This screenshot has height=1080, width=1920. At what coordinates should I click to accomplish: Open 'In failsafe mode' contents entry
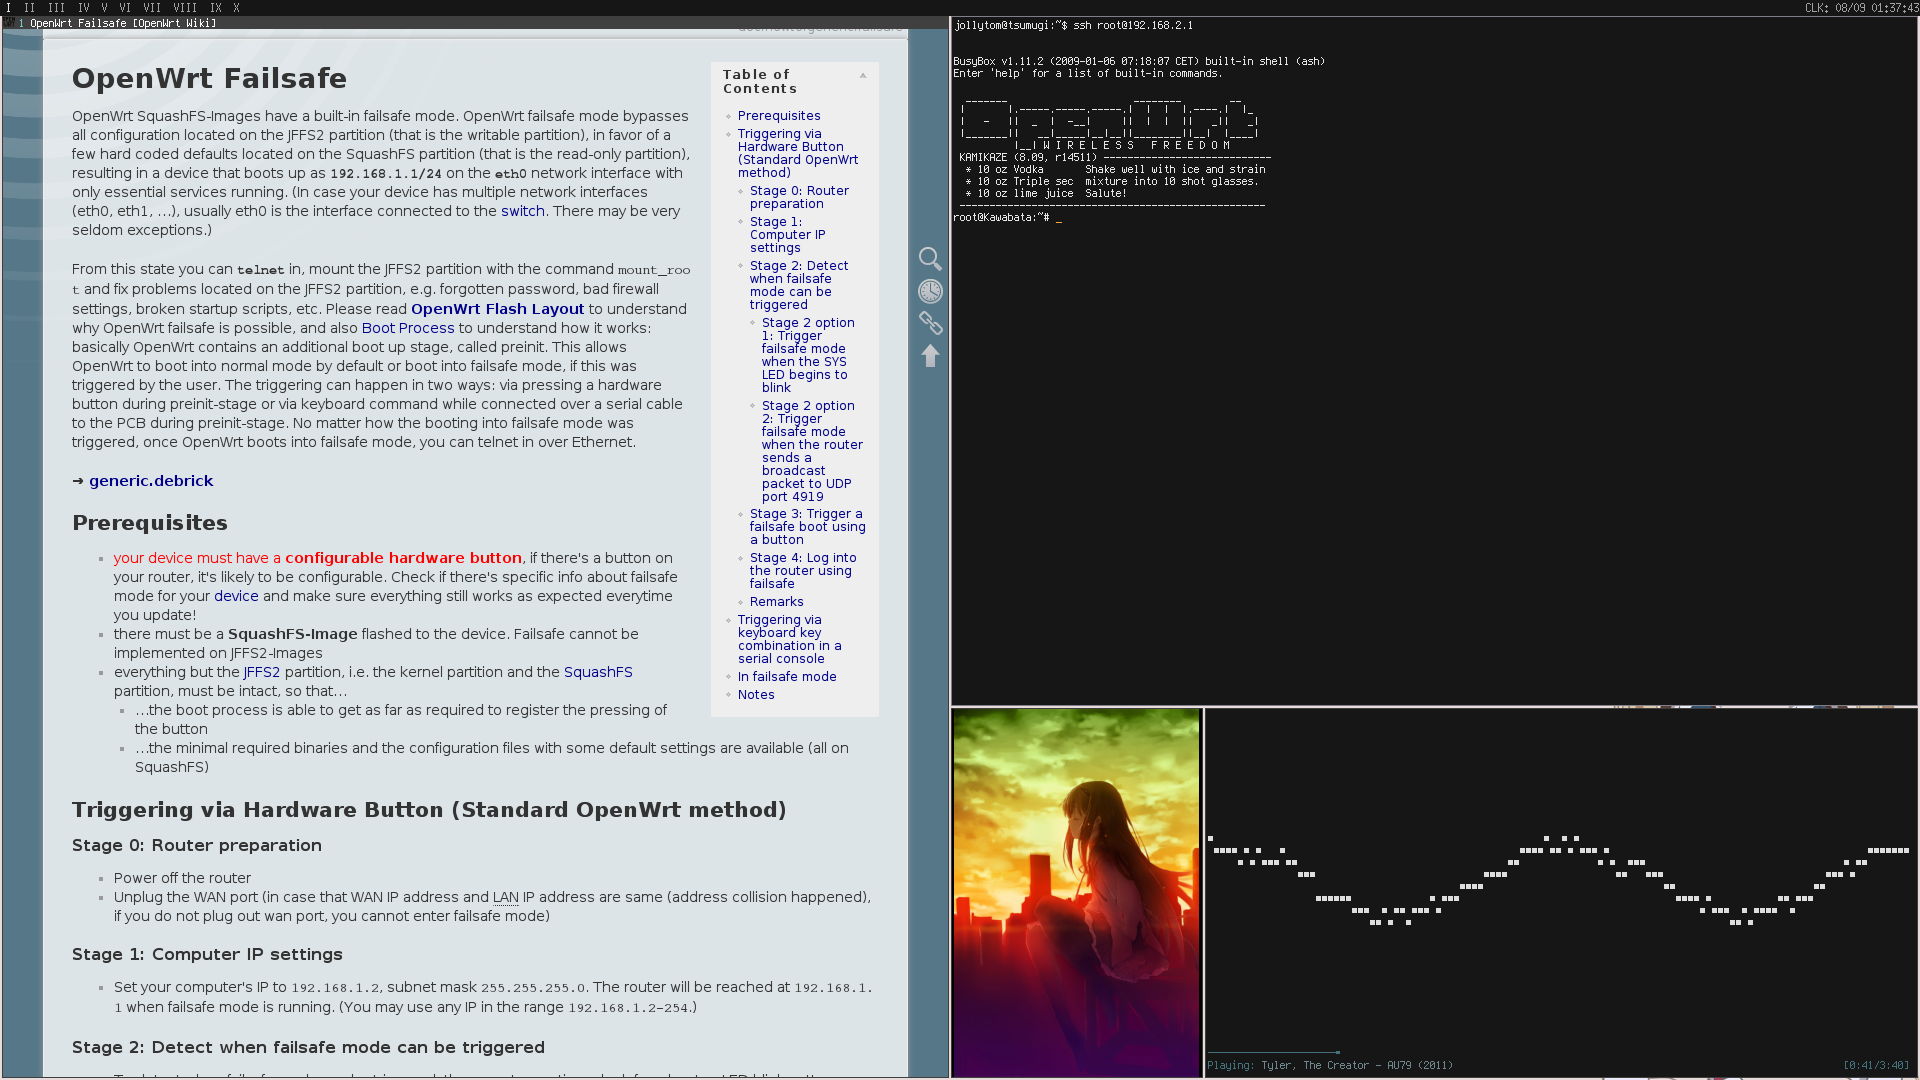pyautogui.click(x=786, y=677)
